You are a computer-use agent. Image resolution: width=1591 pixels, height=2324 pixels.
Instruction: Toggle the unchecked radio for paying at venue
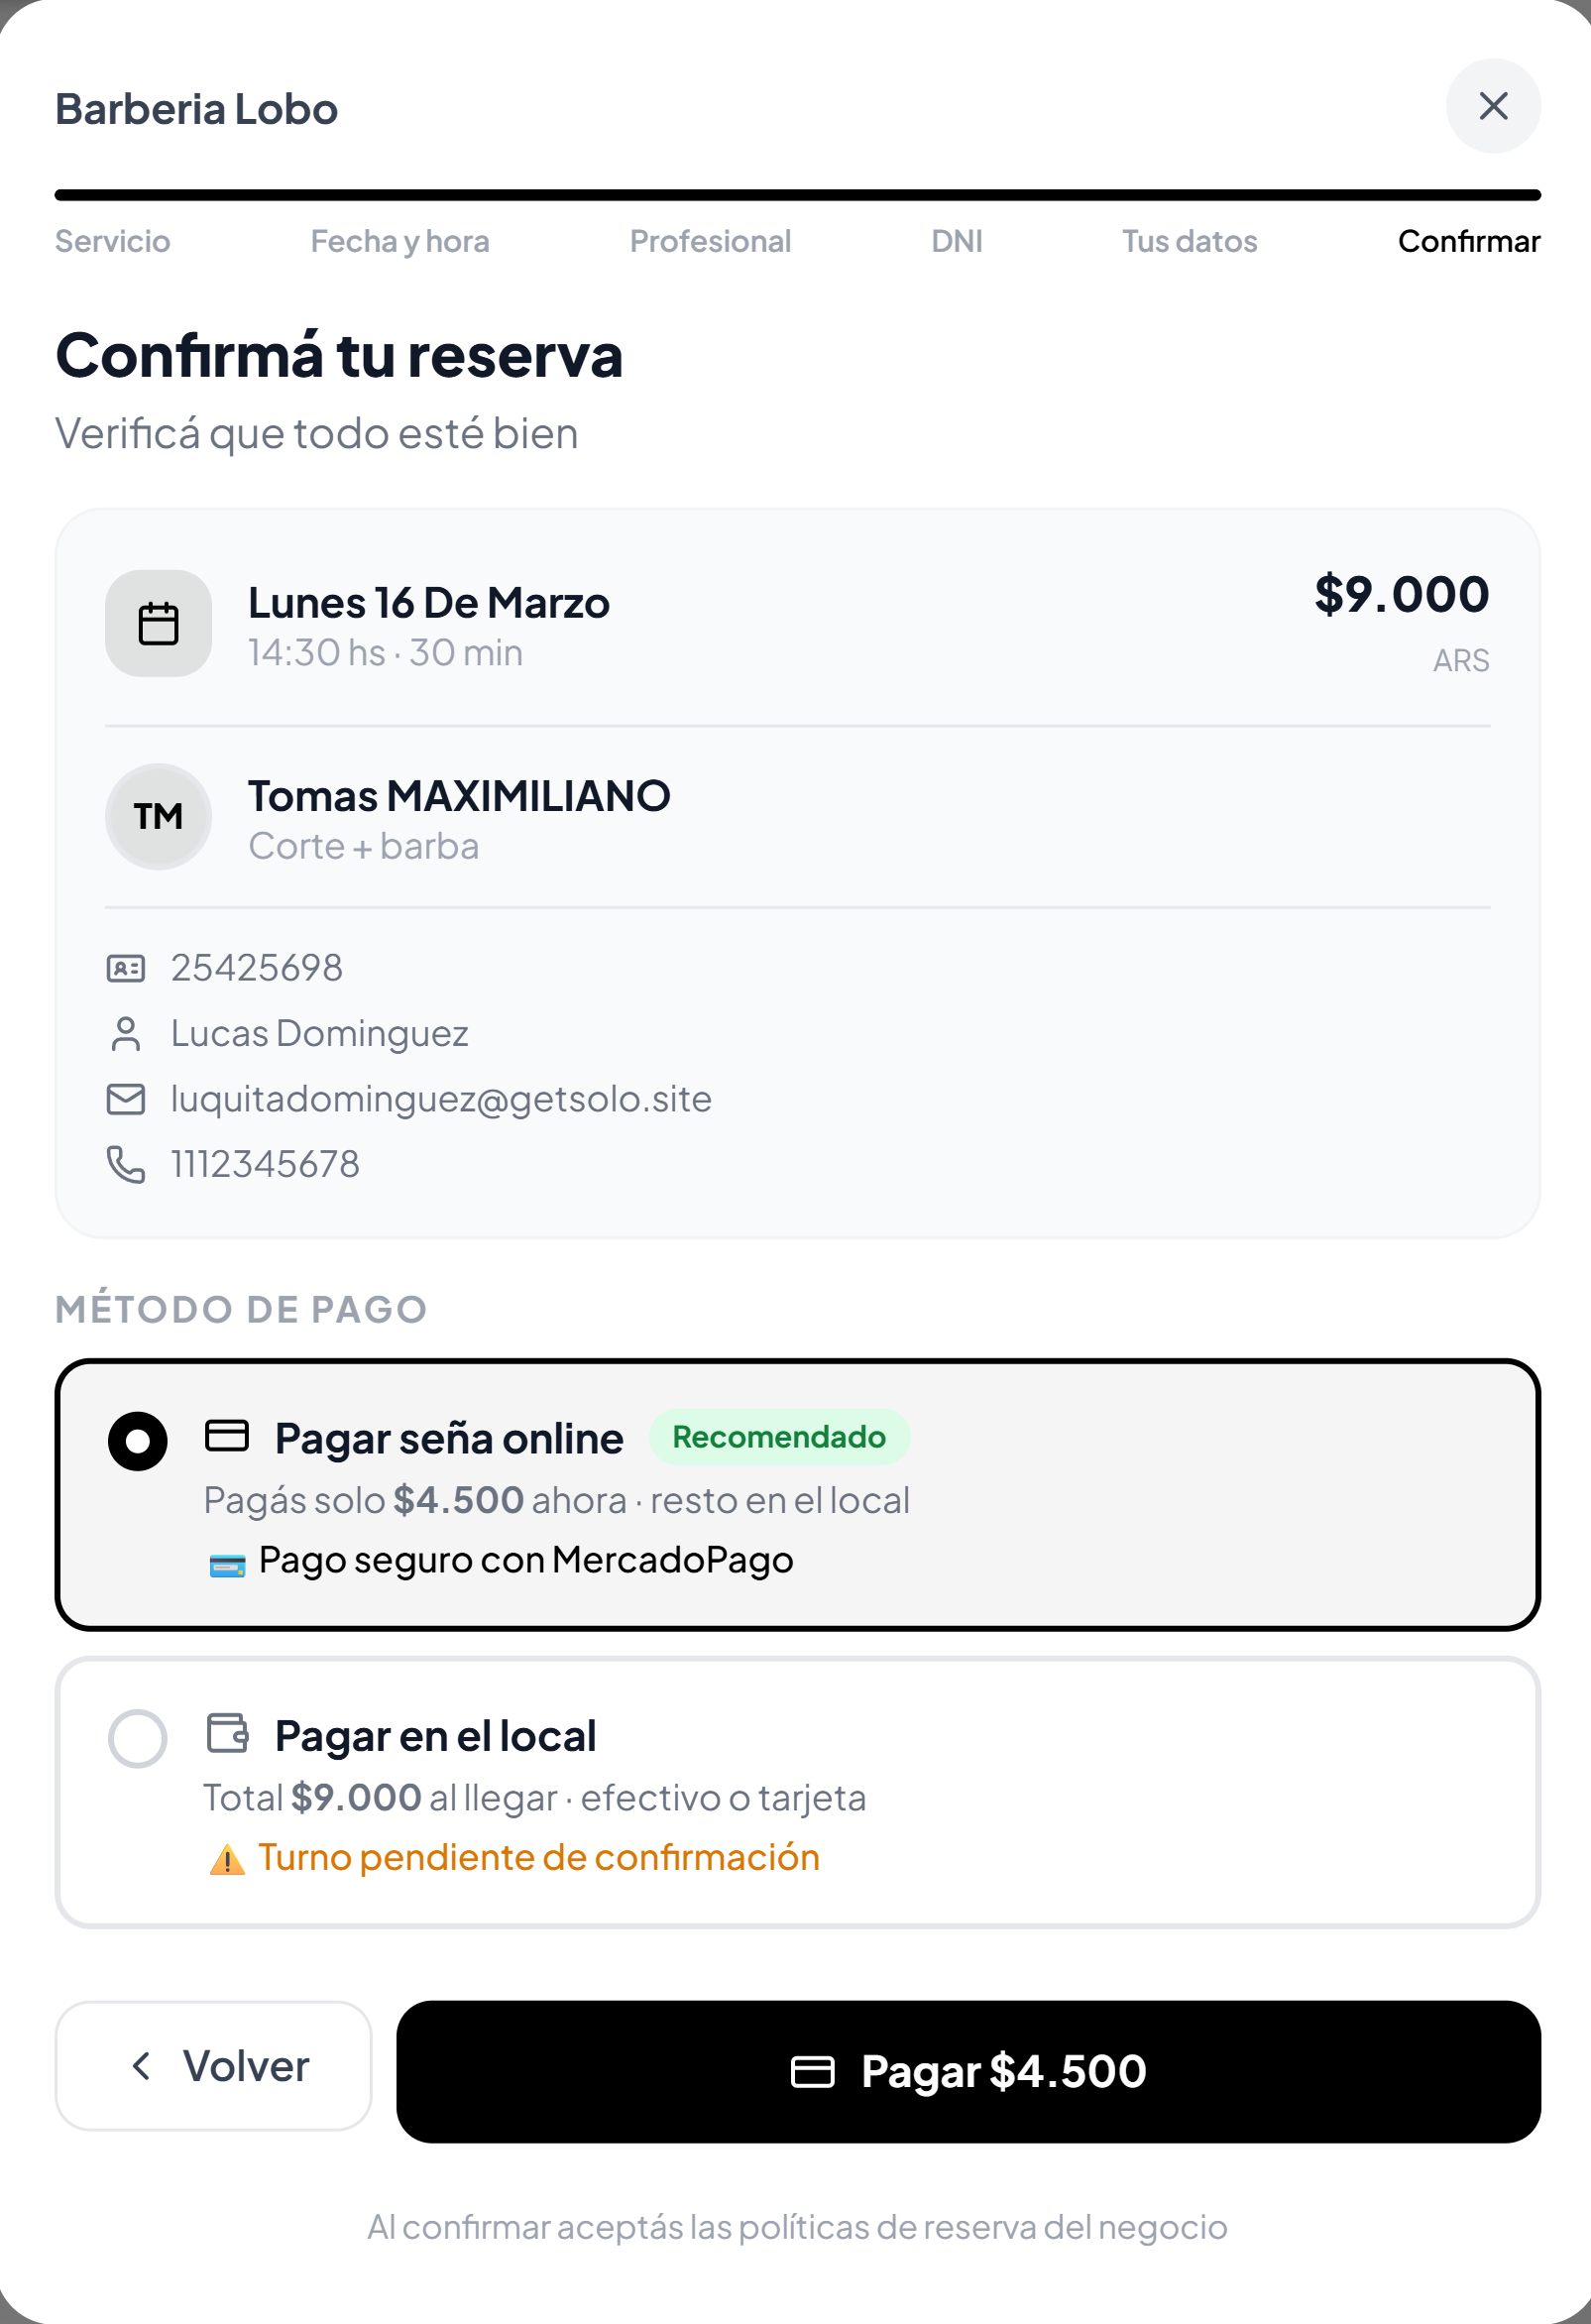(x=140, y=1737)
